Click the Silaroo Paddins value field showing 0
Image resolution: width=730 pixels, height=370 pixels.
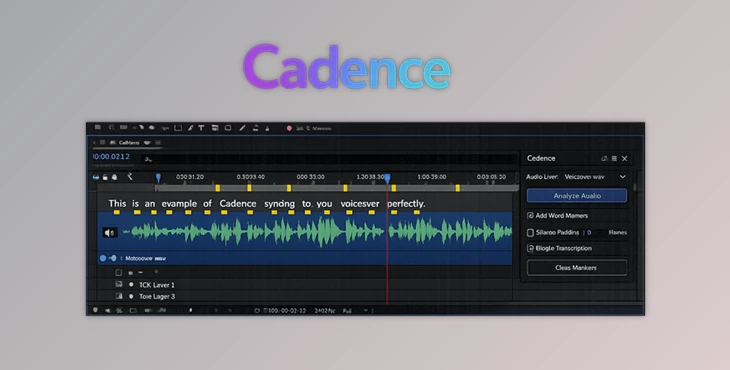(x=589, y=232)
